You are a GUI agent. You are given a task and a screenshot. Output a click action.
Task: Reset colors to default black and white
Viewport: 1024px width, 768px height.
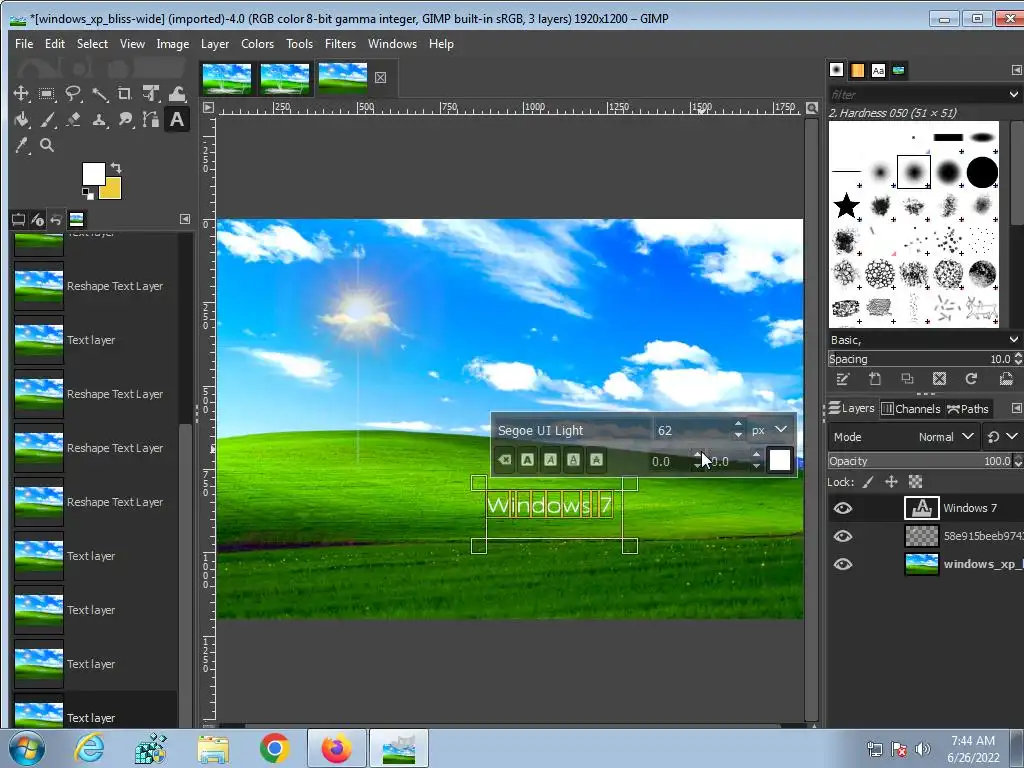pos(88,193)
